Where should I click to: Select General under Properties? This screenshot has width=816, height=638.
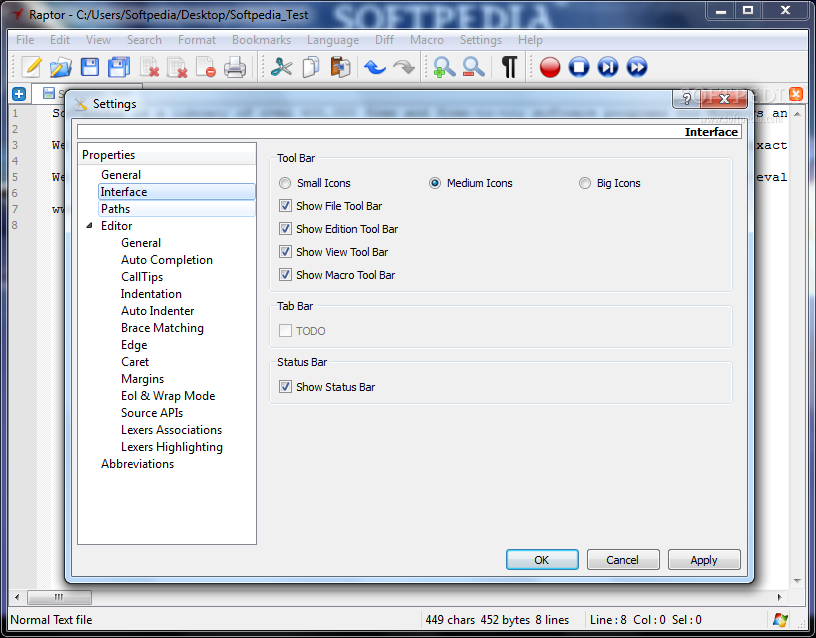click(x=121, y=175)
